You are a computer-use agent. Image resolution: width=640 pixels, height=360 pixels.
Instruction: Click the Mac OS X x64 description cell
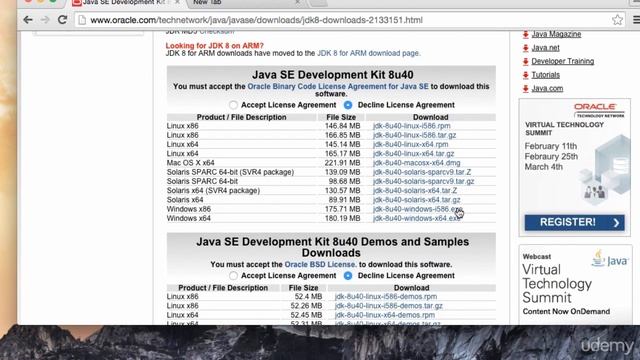pos(191,163)
